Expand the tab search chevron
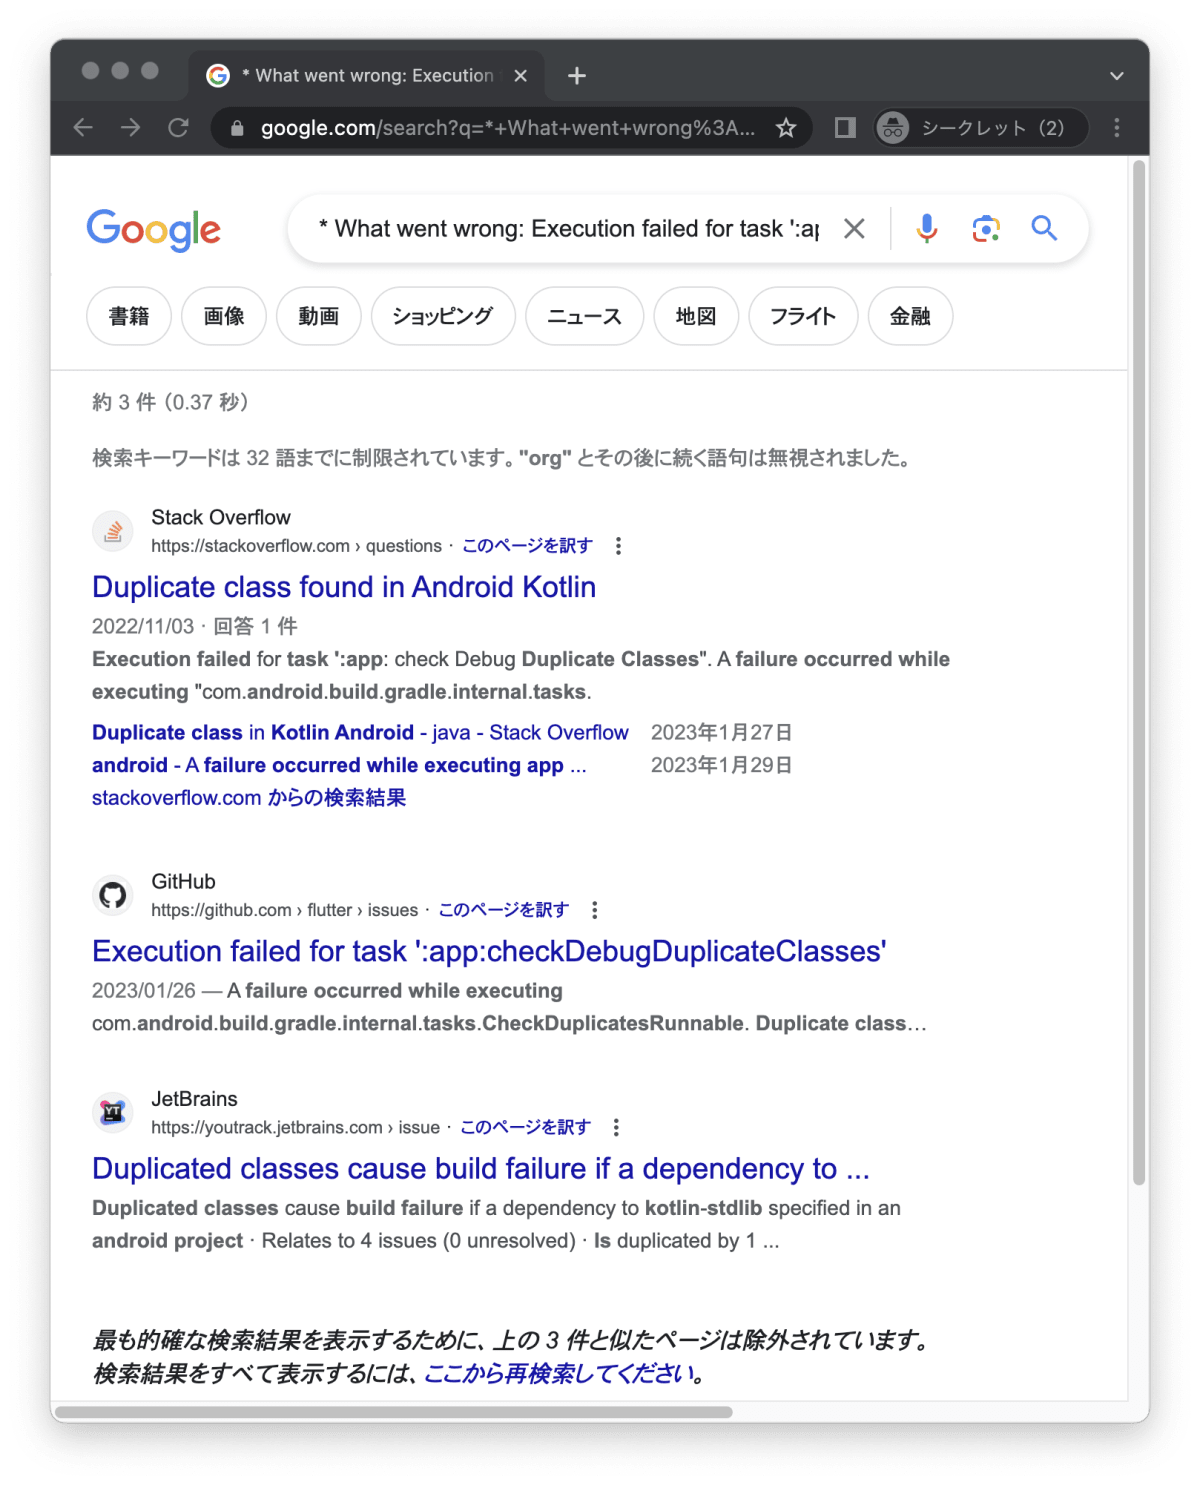This screenshot has height=1485, width=1200. tap(1117, 76)
